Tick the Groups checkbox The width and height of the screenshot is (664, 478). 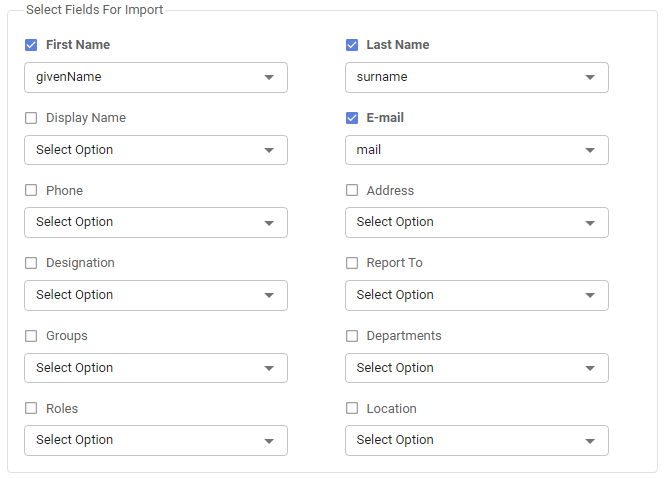coord(31,336)
